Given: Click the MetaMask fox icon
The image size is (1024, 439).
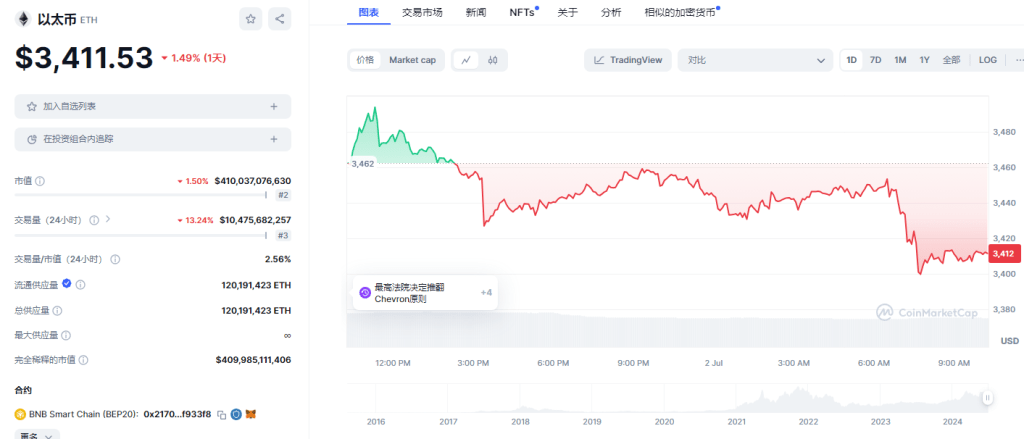Looking at the screenshot, I should coord(253,414).
